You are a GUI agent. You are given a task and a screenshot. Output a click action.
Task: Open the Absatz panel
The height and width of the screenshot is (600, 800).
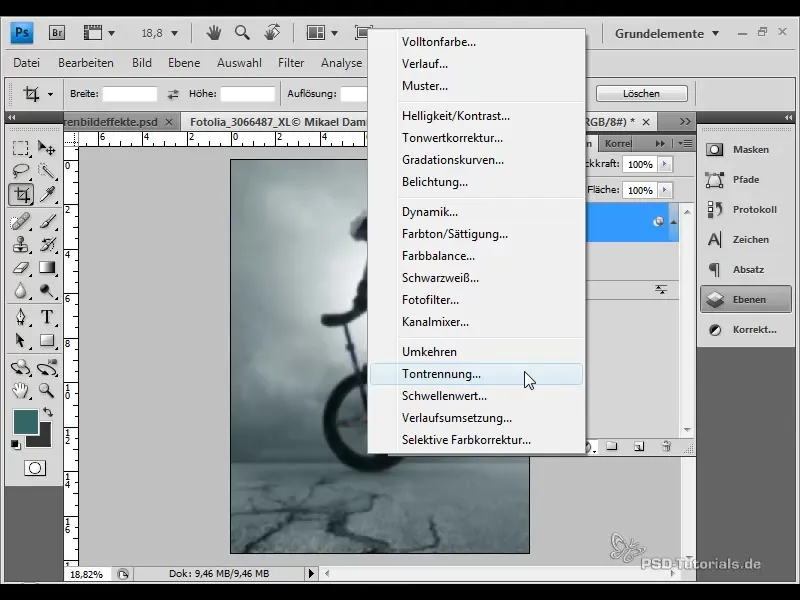(745, 269)
